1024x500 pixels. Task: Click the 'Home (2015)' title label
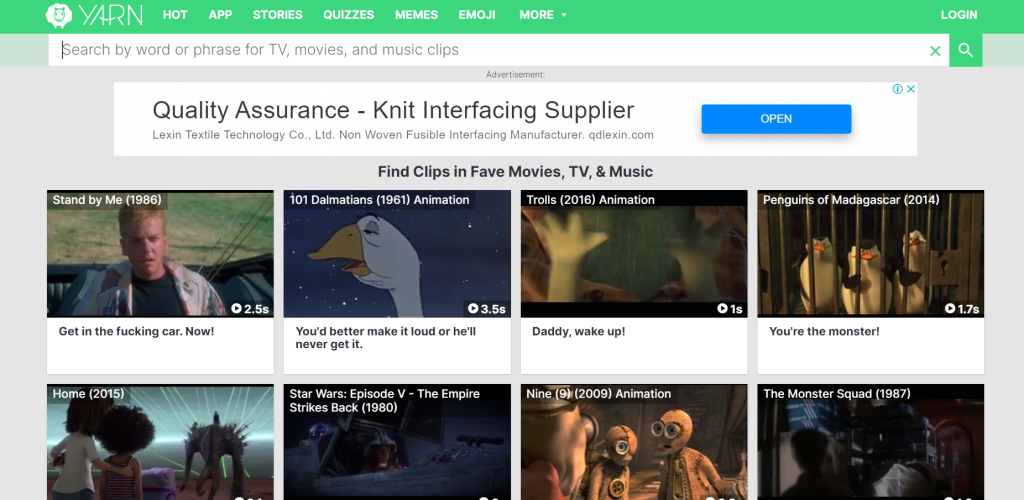tap(88, 394)
